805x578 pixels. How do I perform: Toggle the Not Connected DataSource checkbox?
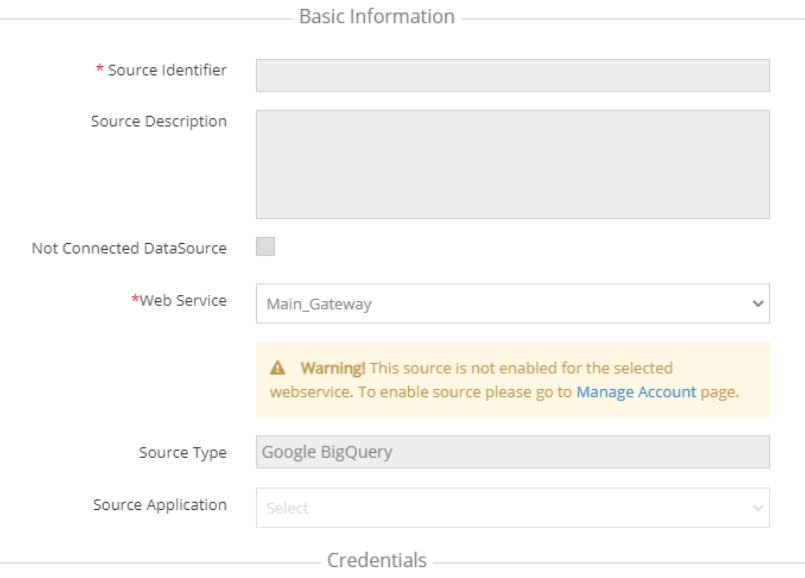tap(265, 246)
